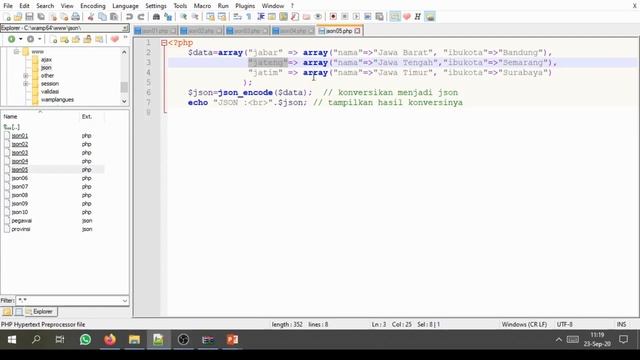Switch to the json05.php tab
The height and width of the screenshot is (360, 640).
coord(339,31)
